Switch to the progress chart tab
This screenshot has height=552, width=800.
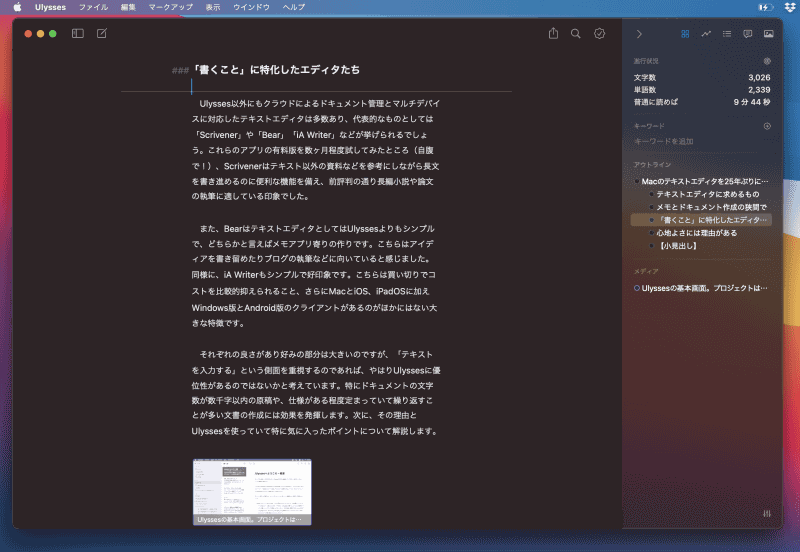click(x=706, y=34)
